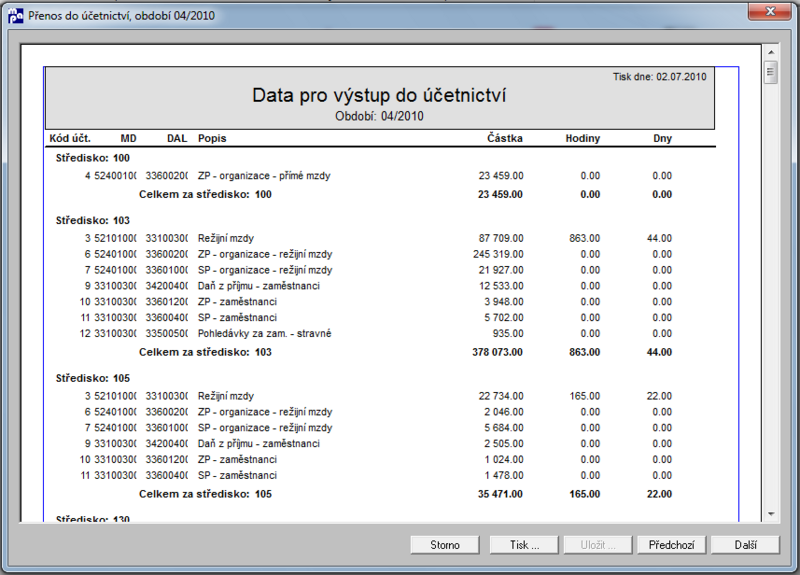Click the Středisko: 100 group heading
The width and height of the screenshot is (800, 575).
(x=92, y=158)
